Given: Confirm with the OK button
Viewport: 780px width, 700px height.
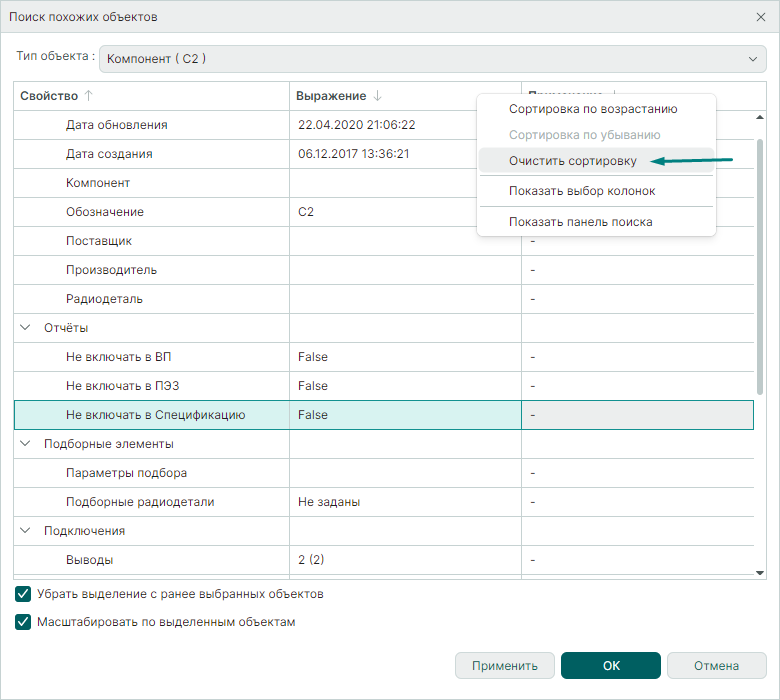Looking at the screenshot, I should click(x=610, y=666).
